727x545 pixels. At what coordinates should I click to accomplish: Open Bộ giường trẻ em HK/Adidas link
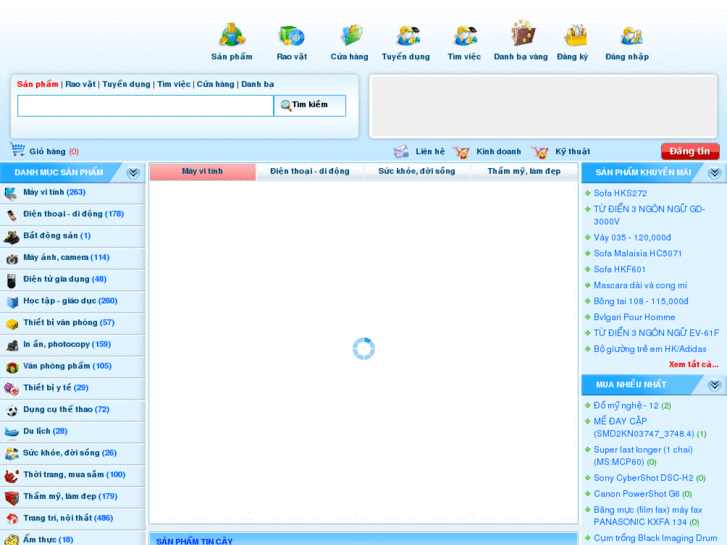(650, 349)
